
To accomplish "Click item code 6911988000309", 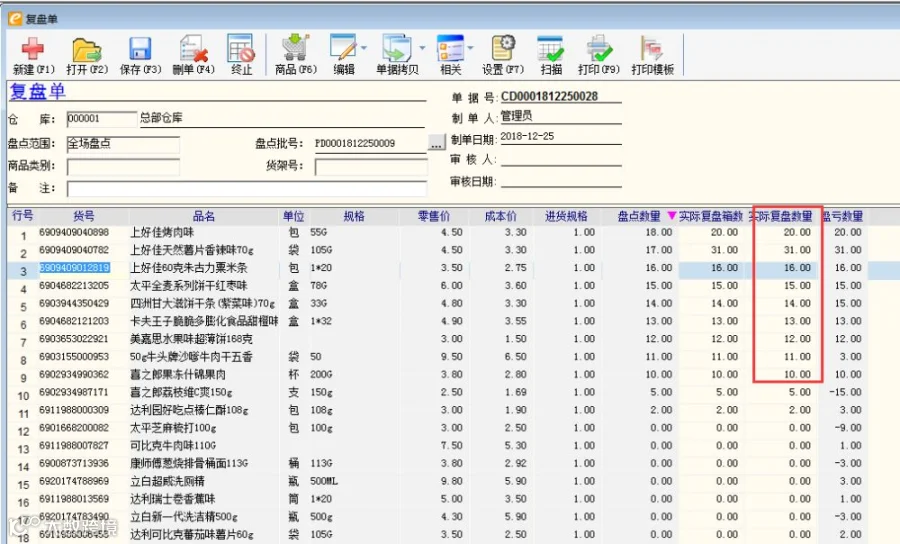I will tap(74, 410).
